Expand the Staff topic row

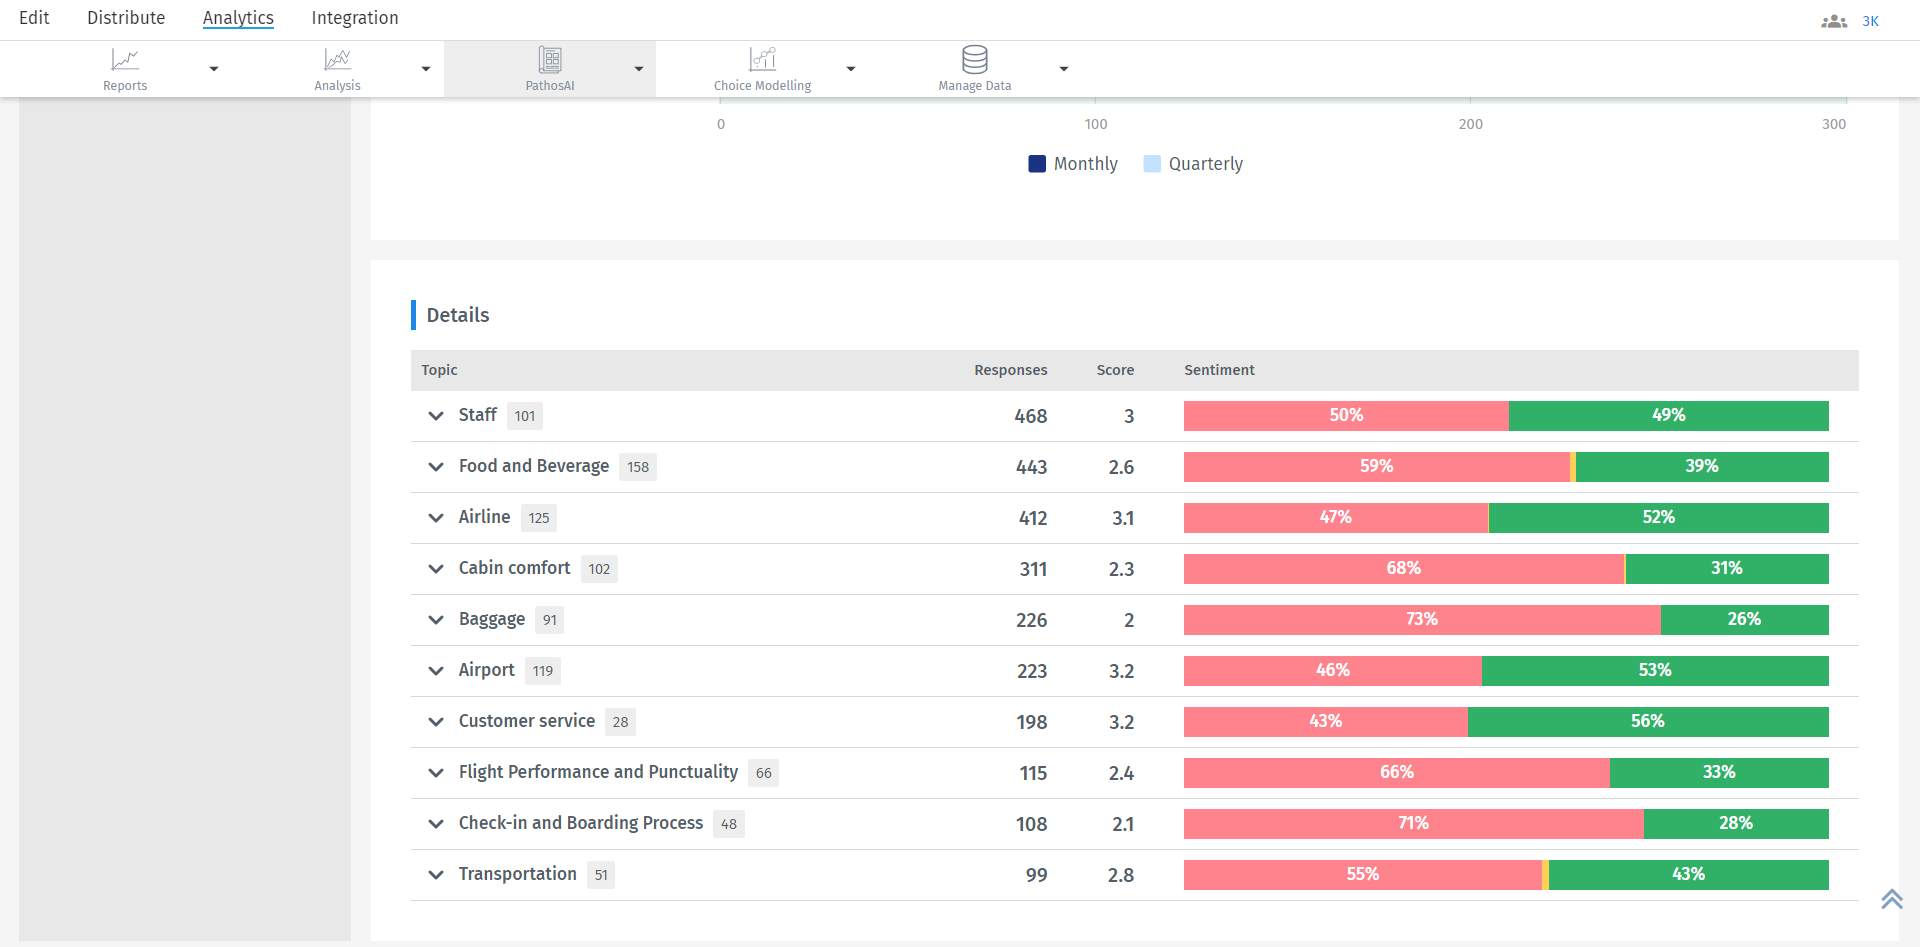point(435,416)
